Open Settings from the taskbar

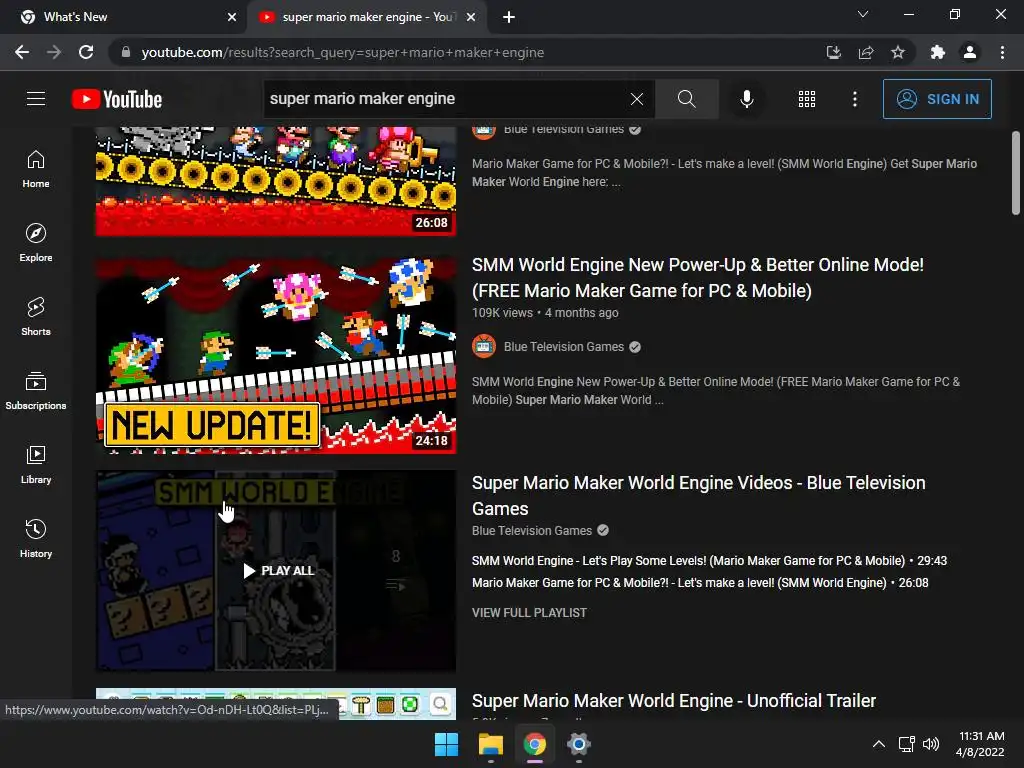click(579, 744)
